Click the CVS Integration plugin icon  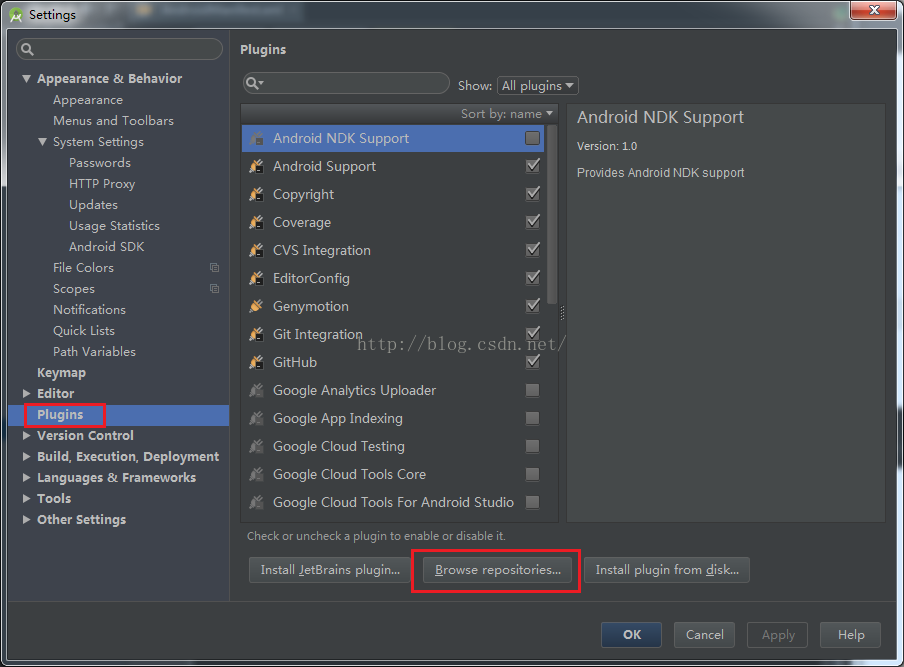[257, 250]
